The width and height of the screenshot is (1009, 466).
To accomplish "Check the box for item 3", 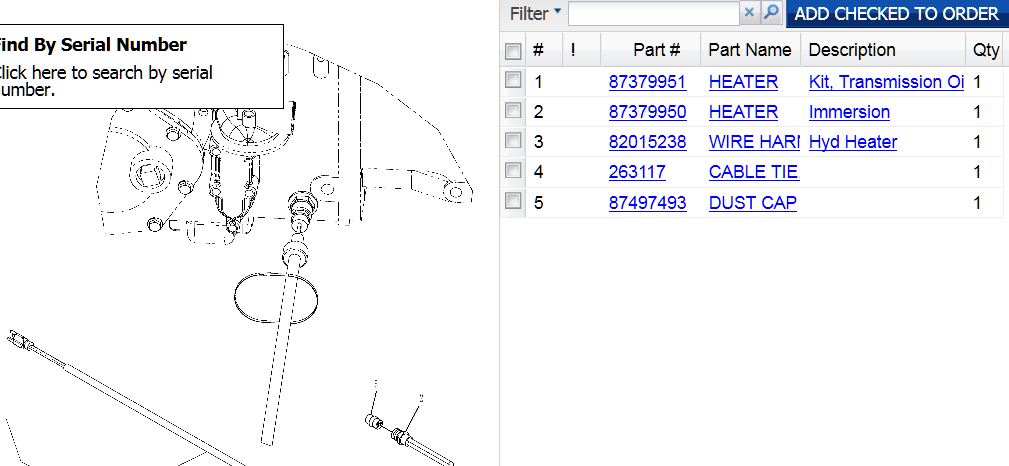I will tap(513, 141).
